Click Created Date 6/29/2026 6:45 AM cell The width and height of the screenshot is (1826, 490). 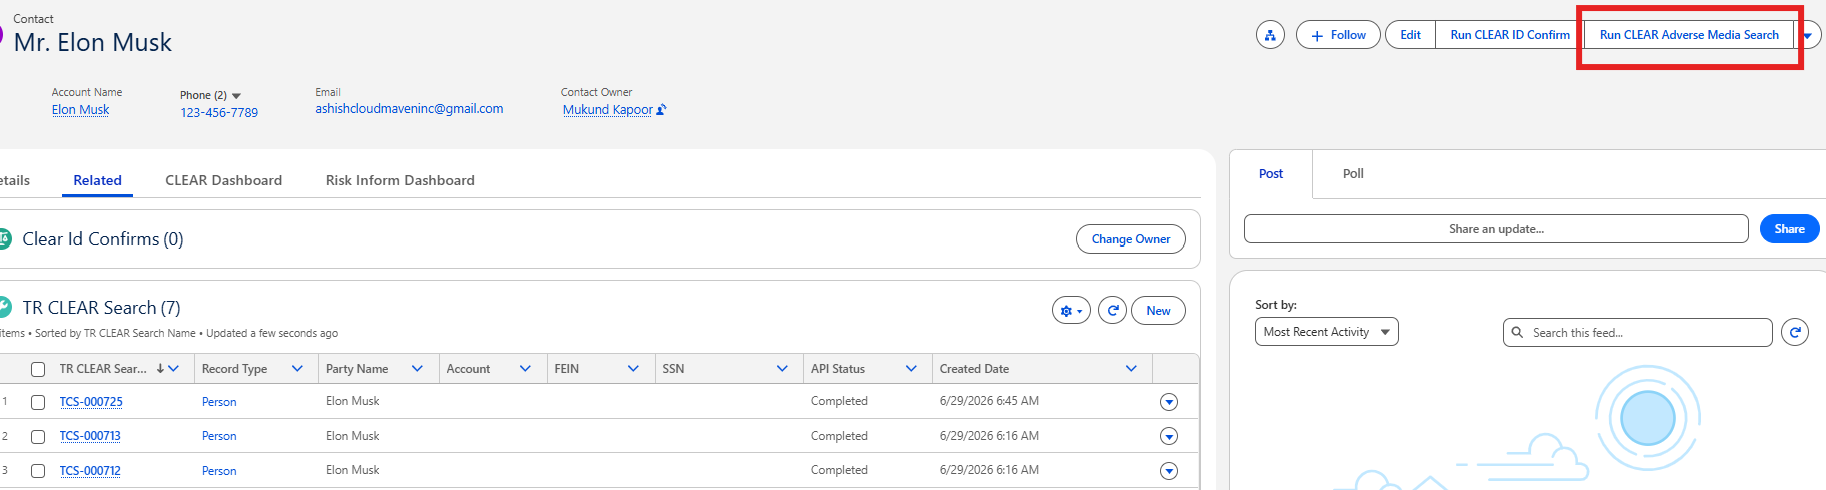(x=989, y=401)
